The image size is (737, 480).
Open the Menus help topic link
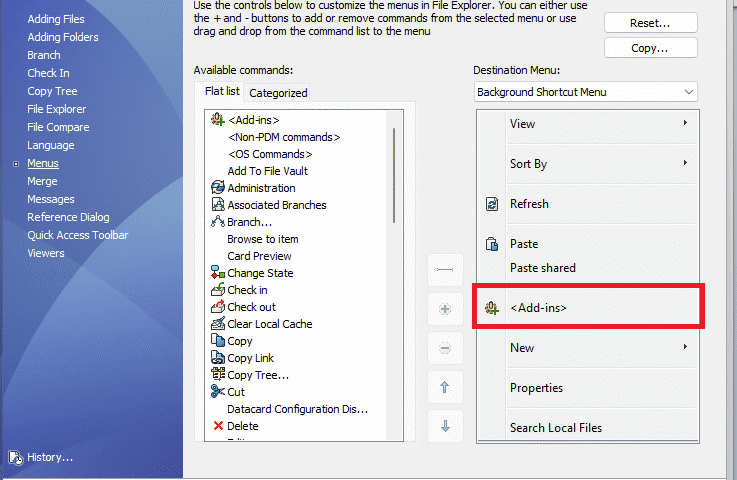(43, 163)
